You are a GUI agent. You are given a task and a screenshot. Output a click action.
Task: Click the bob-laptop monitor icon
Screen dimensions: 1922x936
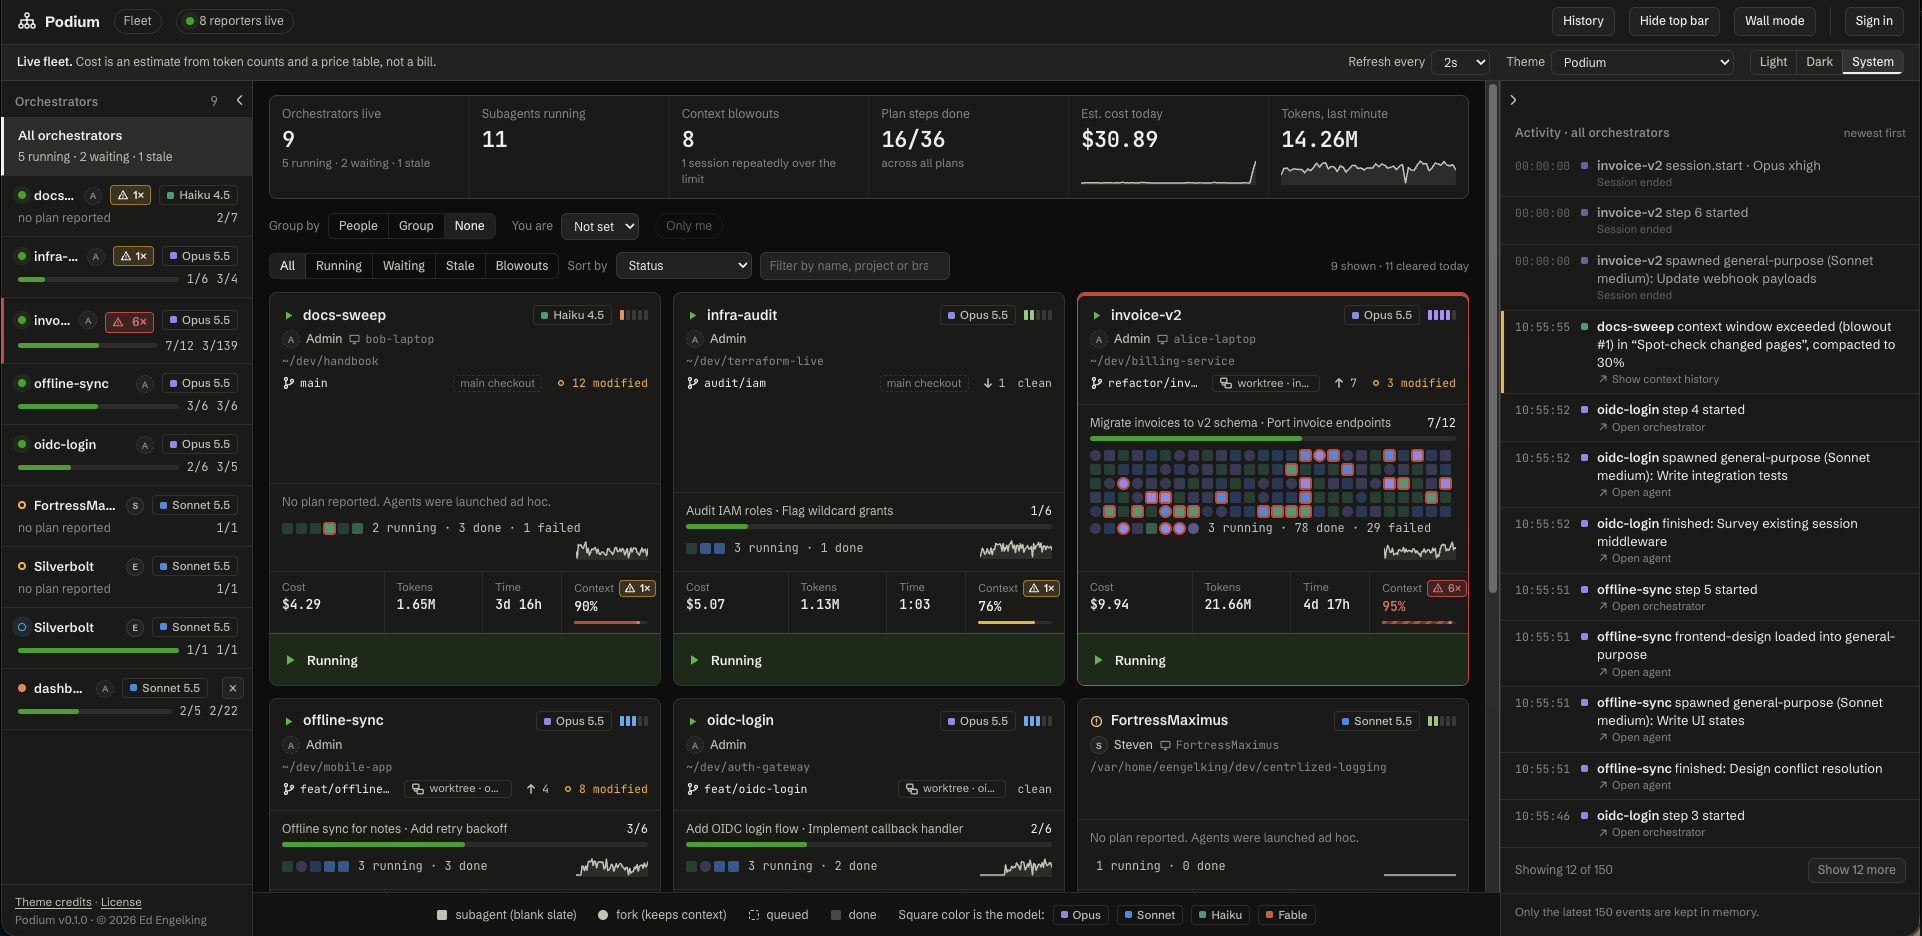tap(354, 340)
